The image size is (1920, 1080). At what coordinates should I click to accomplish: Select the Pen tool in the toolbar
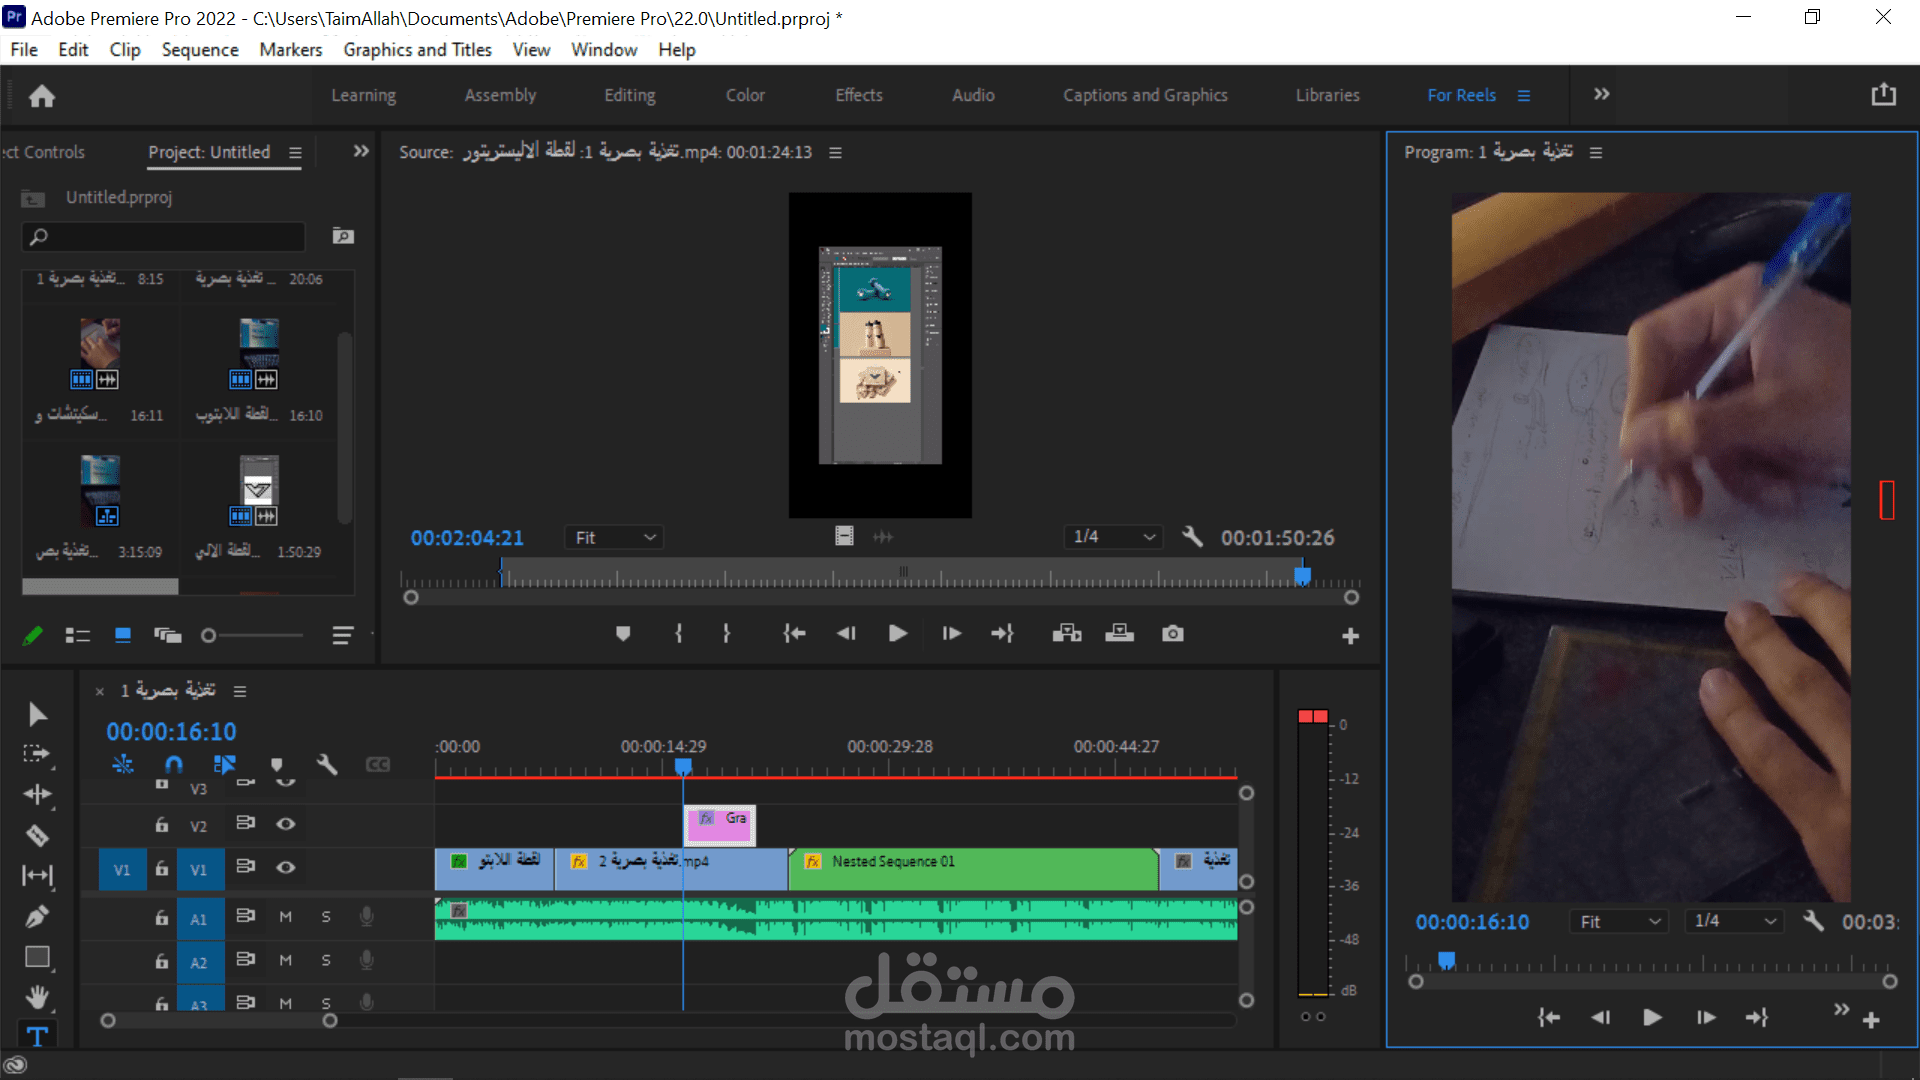point(37,916)
